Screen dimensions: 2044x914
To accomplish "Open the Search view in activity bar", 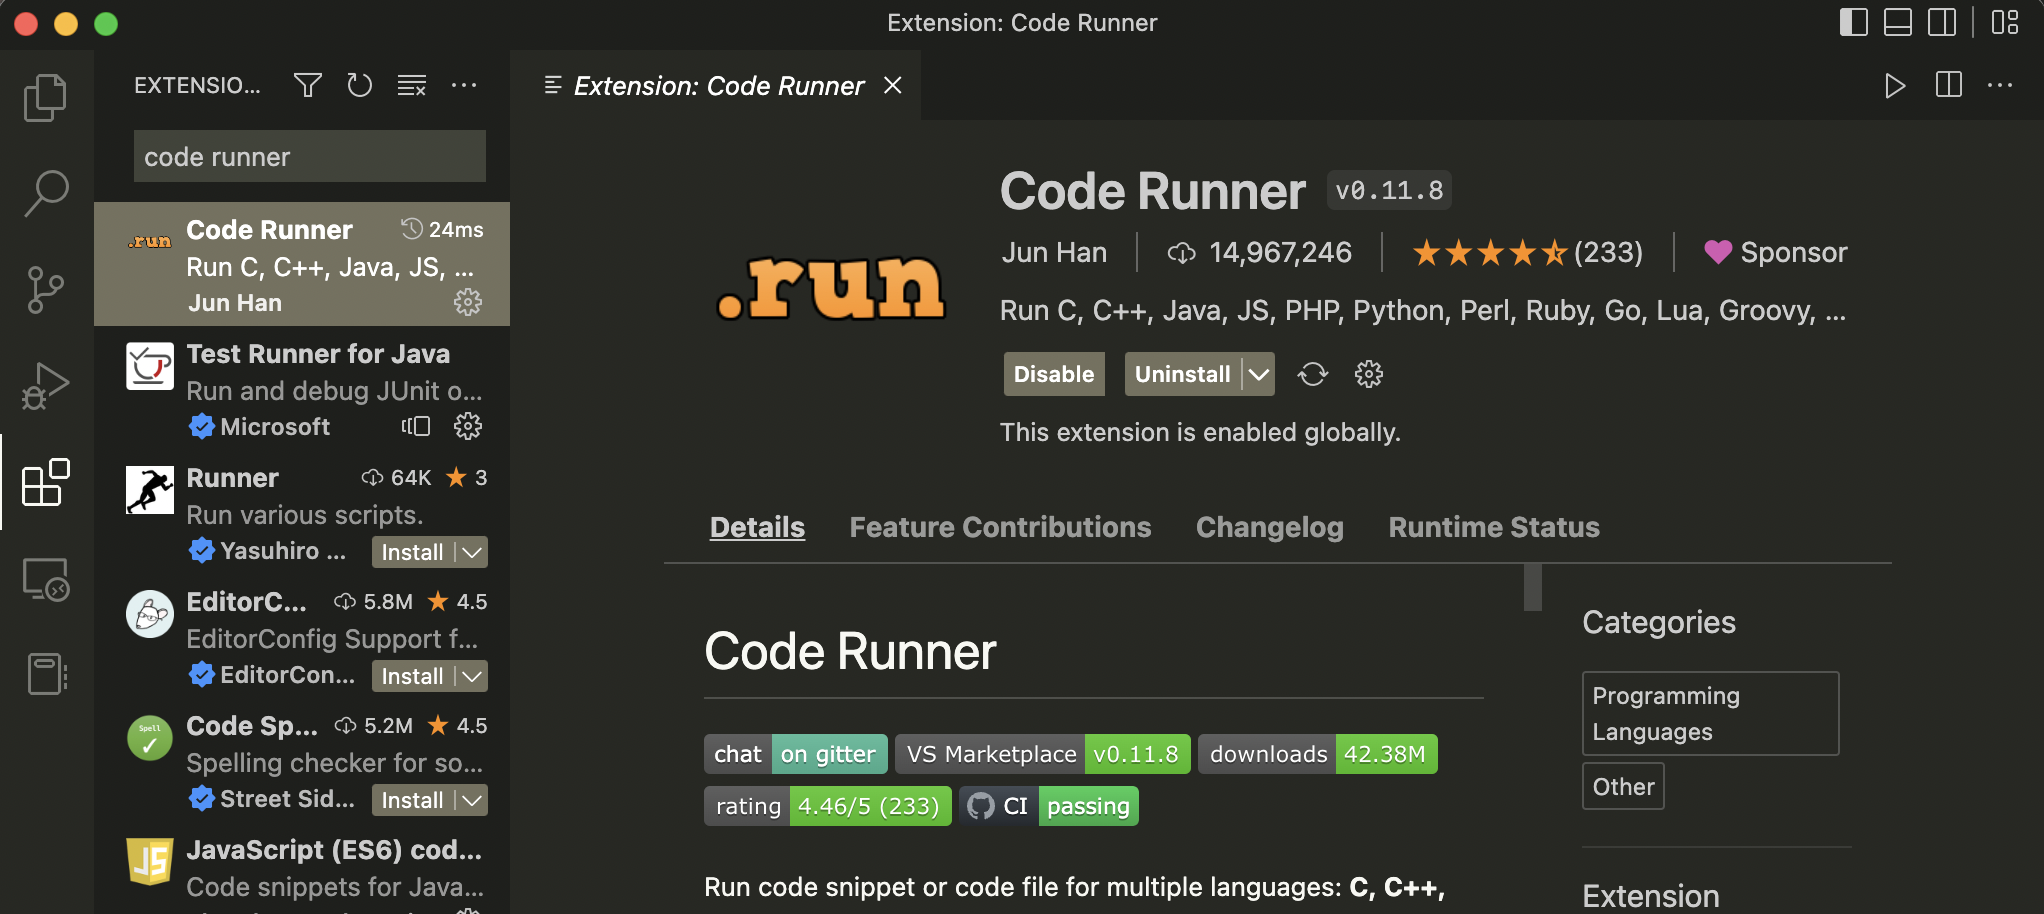I will coord(46,193).
